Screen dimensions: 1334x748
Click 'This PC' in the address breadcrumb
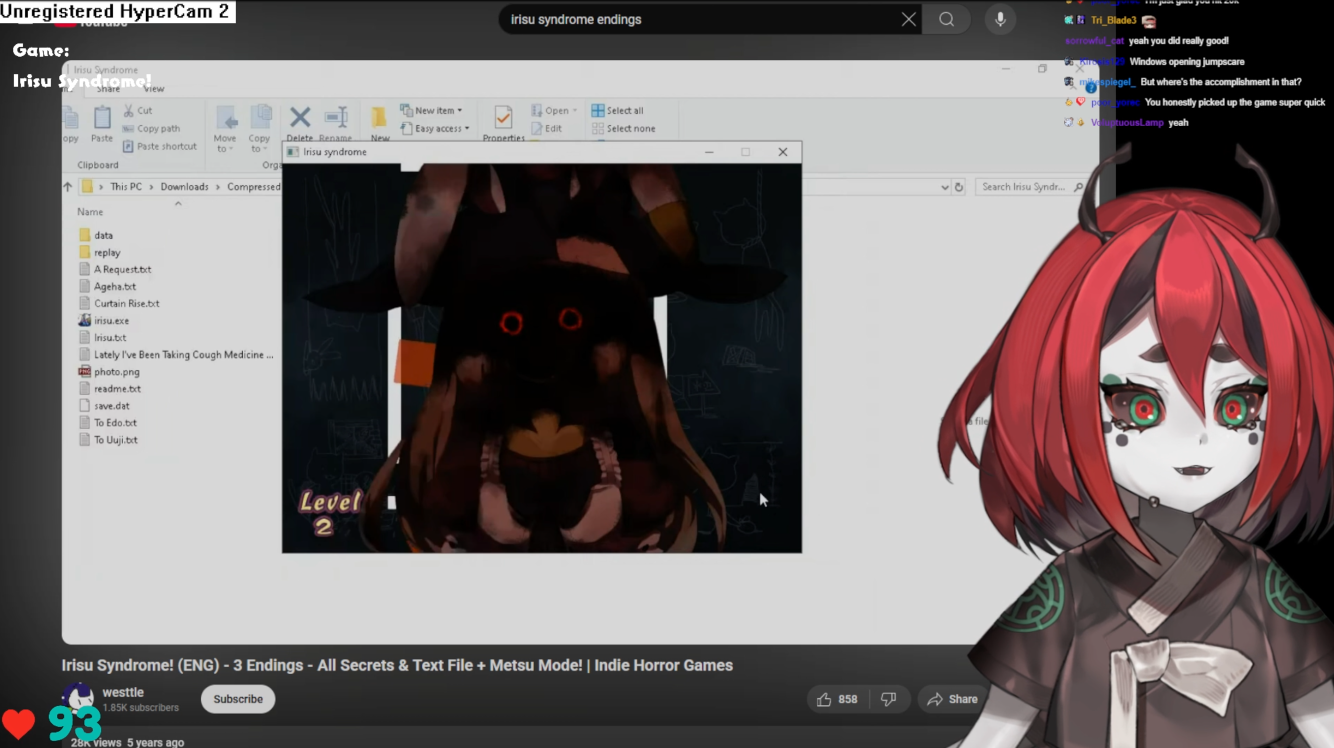(126, 187)
